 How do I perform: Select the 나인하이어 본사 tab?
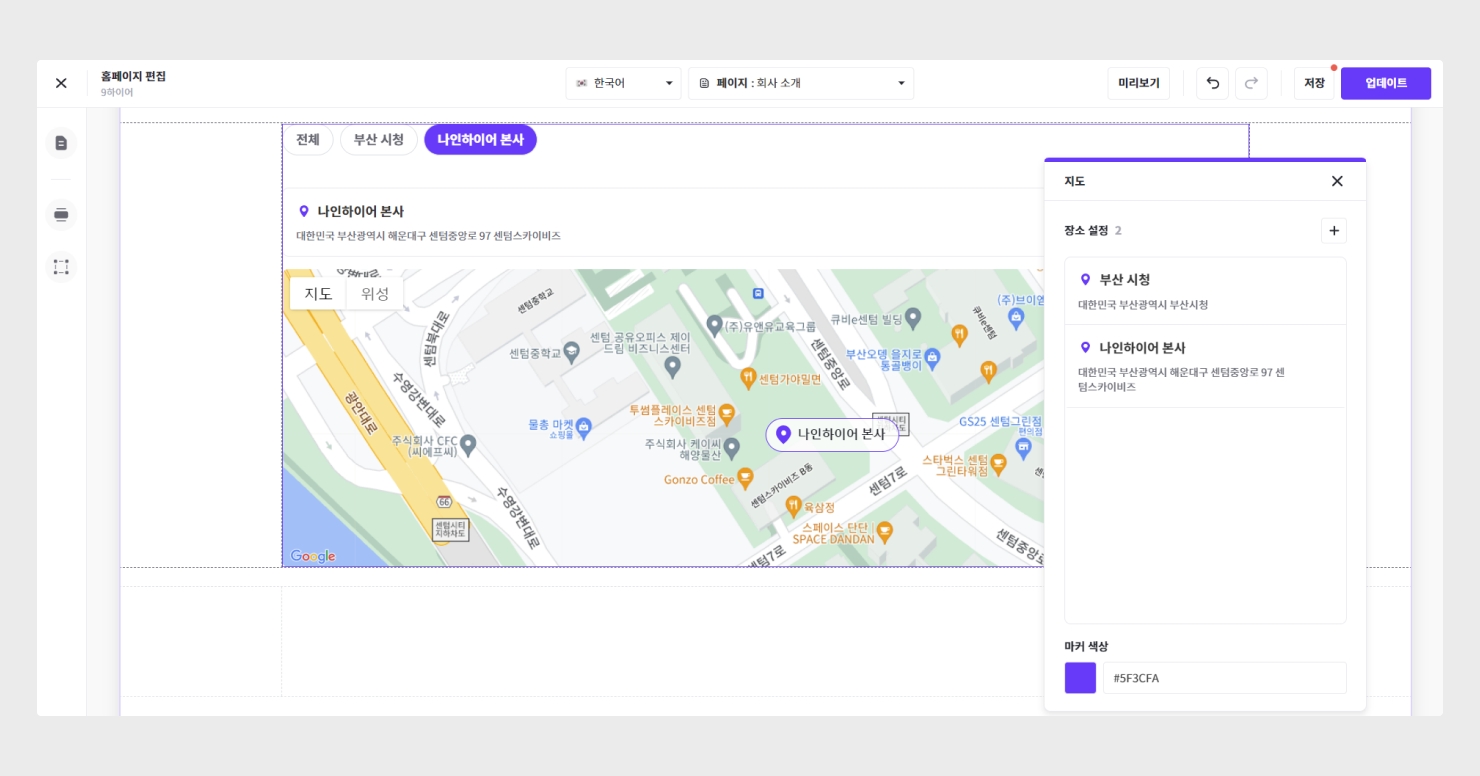pyautogui.click(x=480, y=140)
